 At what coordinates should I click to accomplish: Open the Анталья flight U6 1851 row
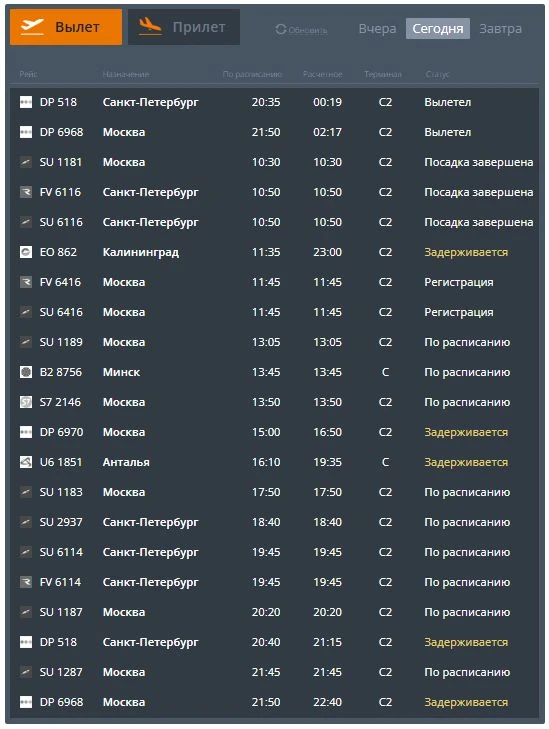coord(274,462)
